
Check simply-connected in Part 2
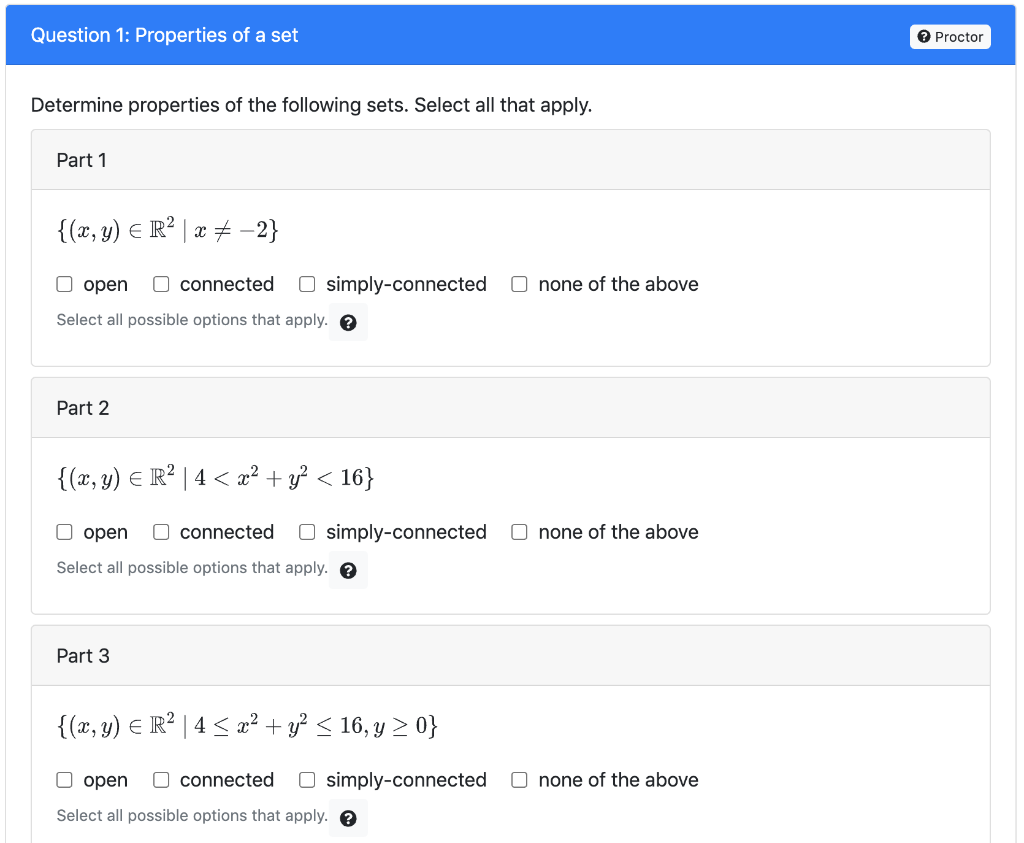pyautogui.click(x=307, y=532)
